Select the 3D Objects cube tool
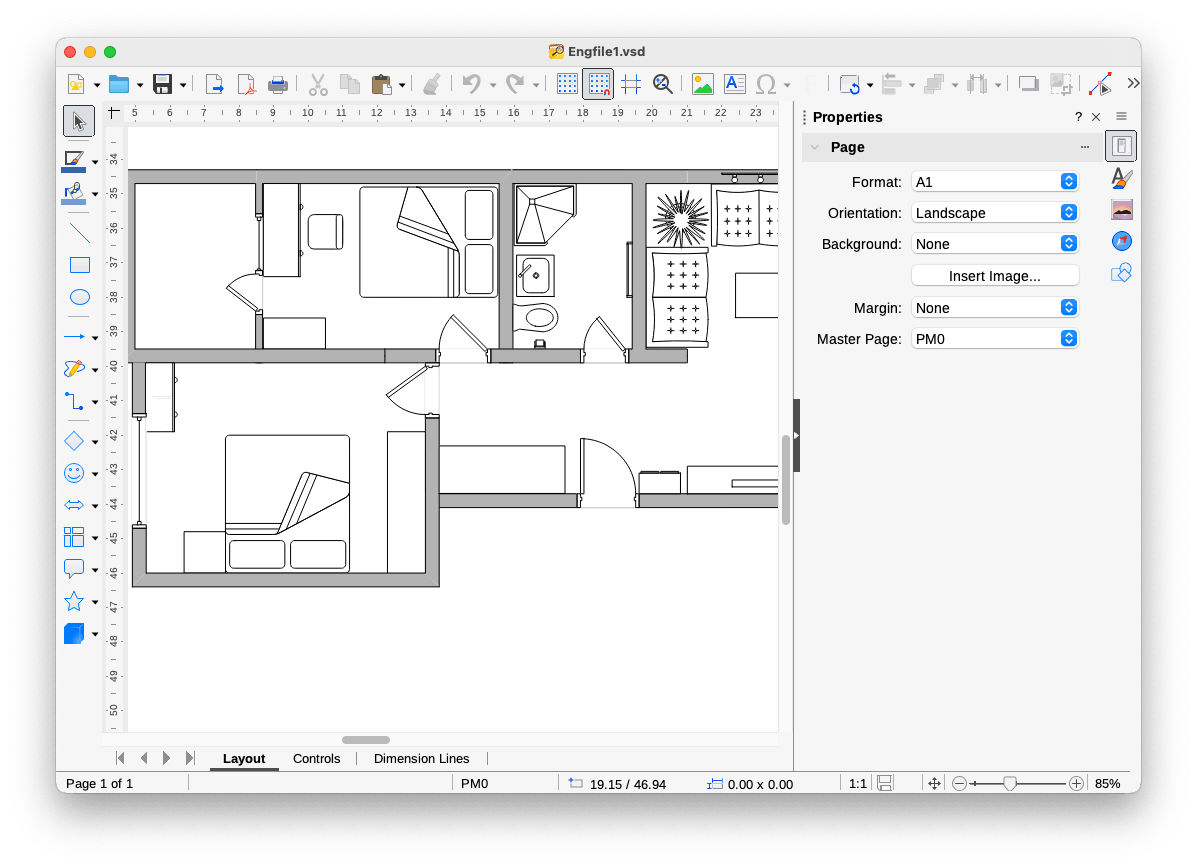This screenshot has height=867, width=1197. [x=75, y=633]
